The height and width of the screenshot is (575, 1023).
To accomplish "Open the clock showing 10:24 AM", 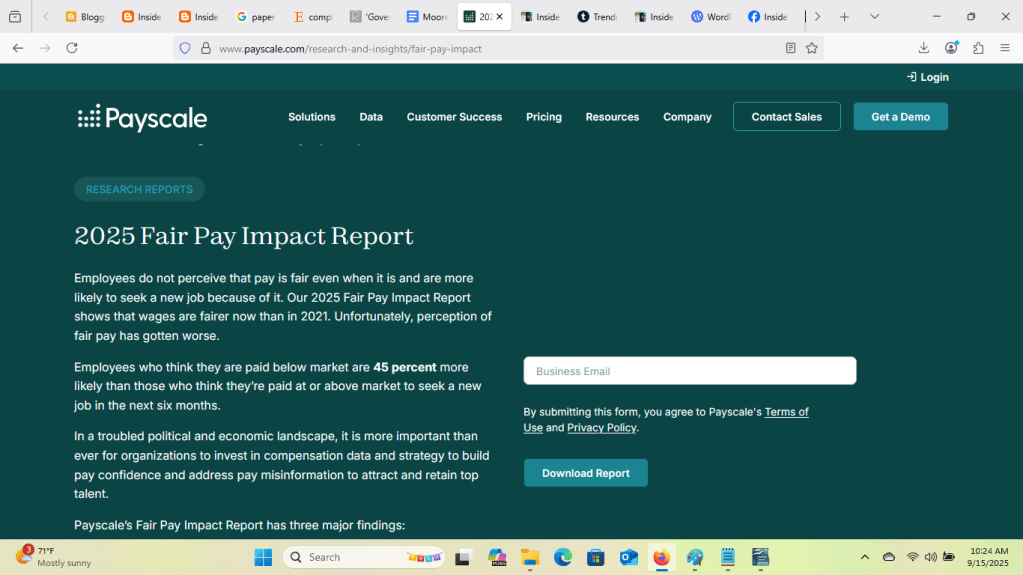I will click(x=988, y=557).
